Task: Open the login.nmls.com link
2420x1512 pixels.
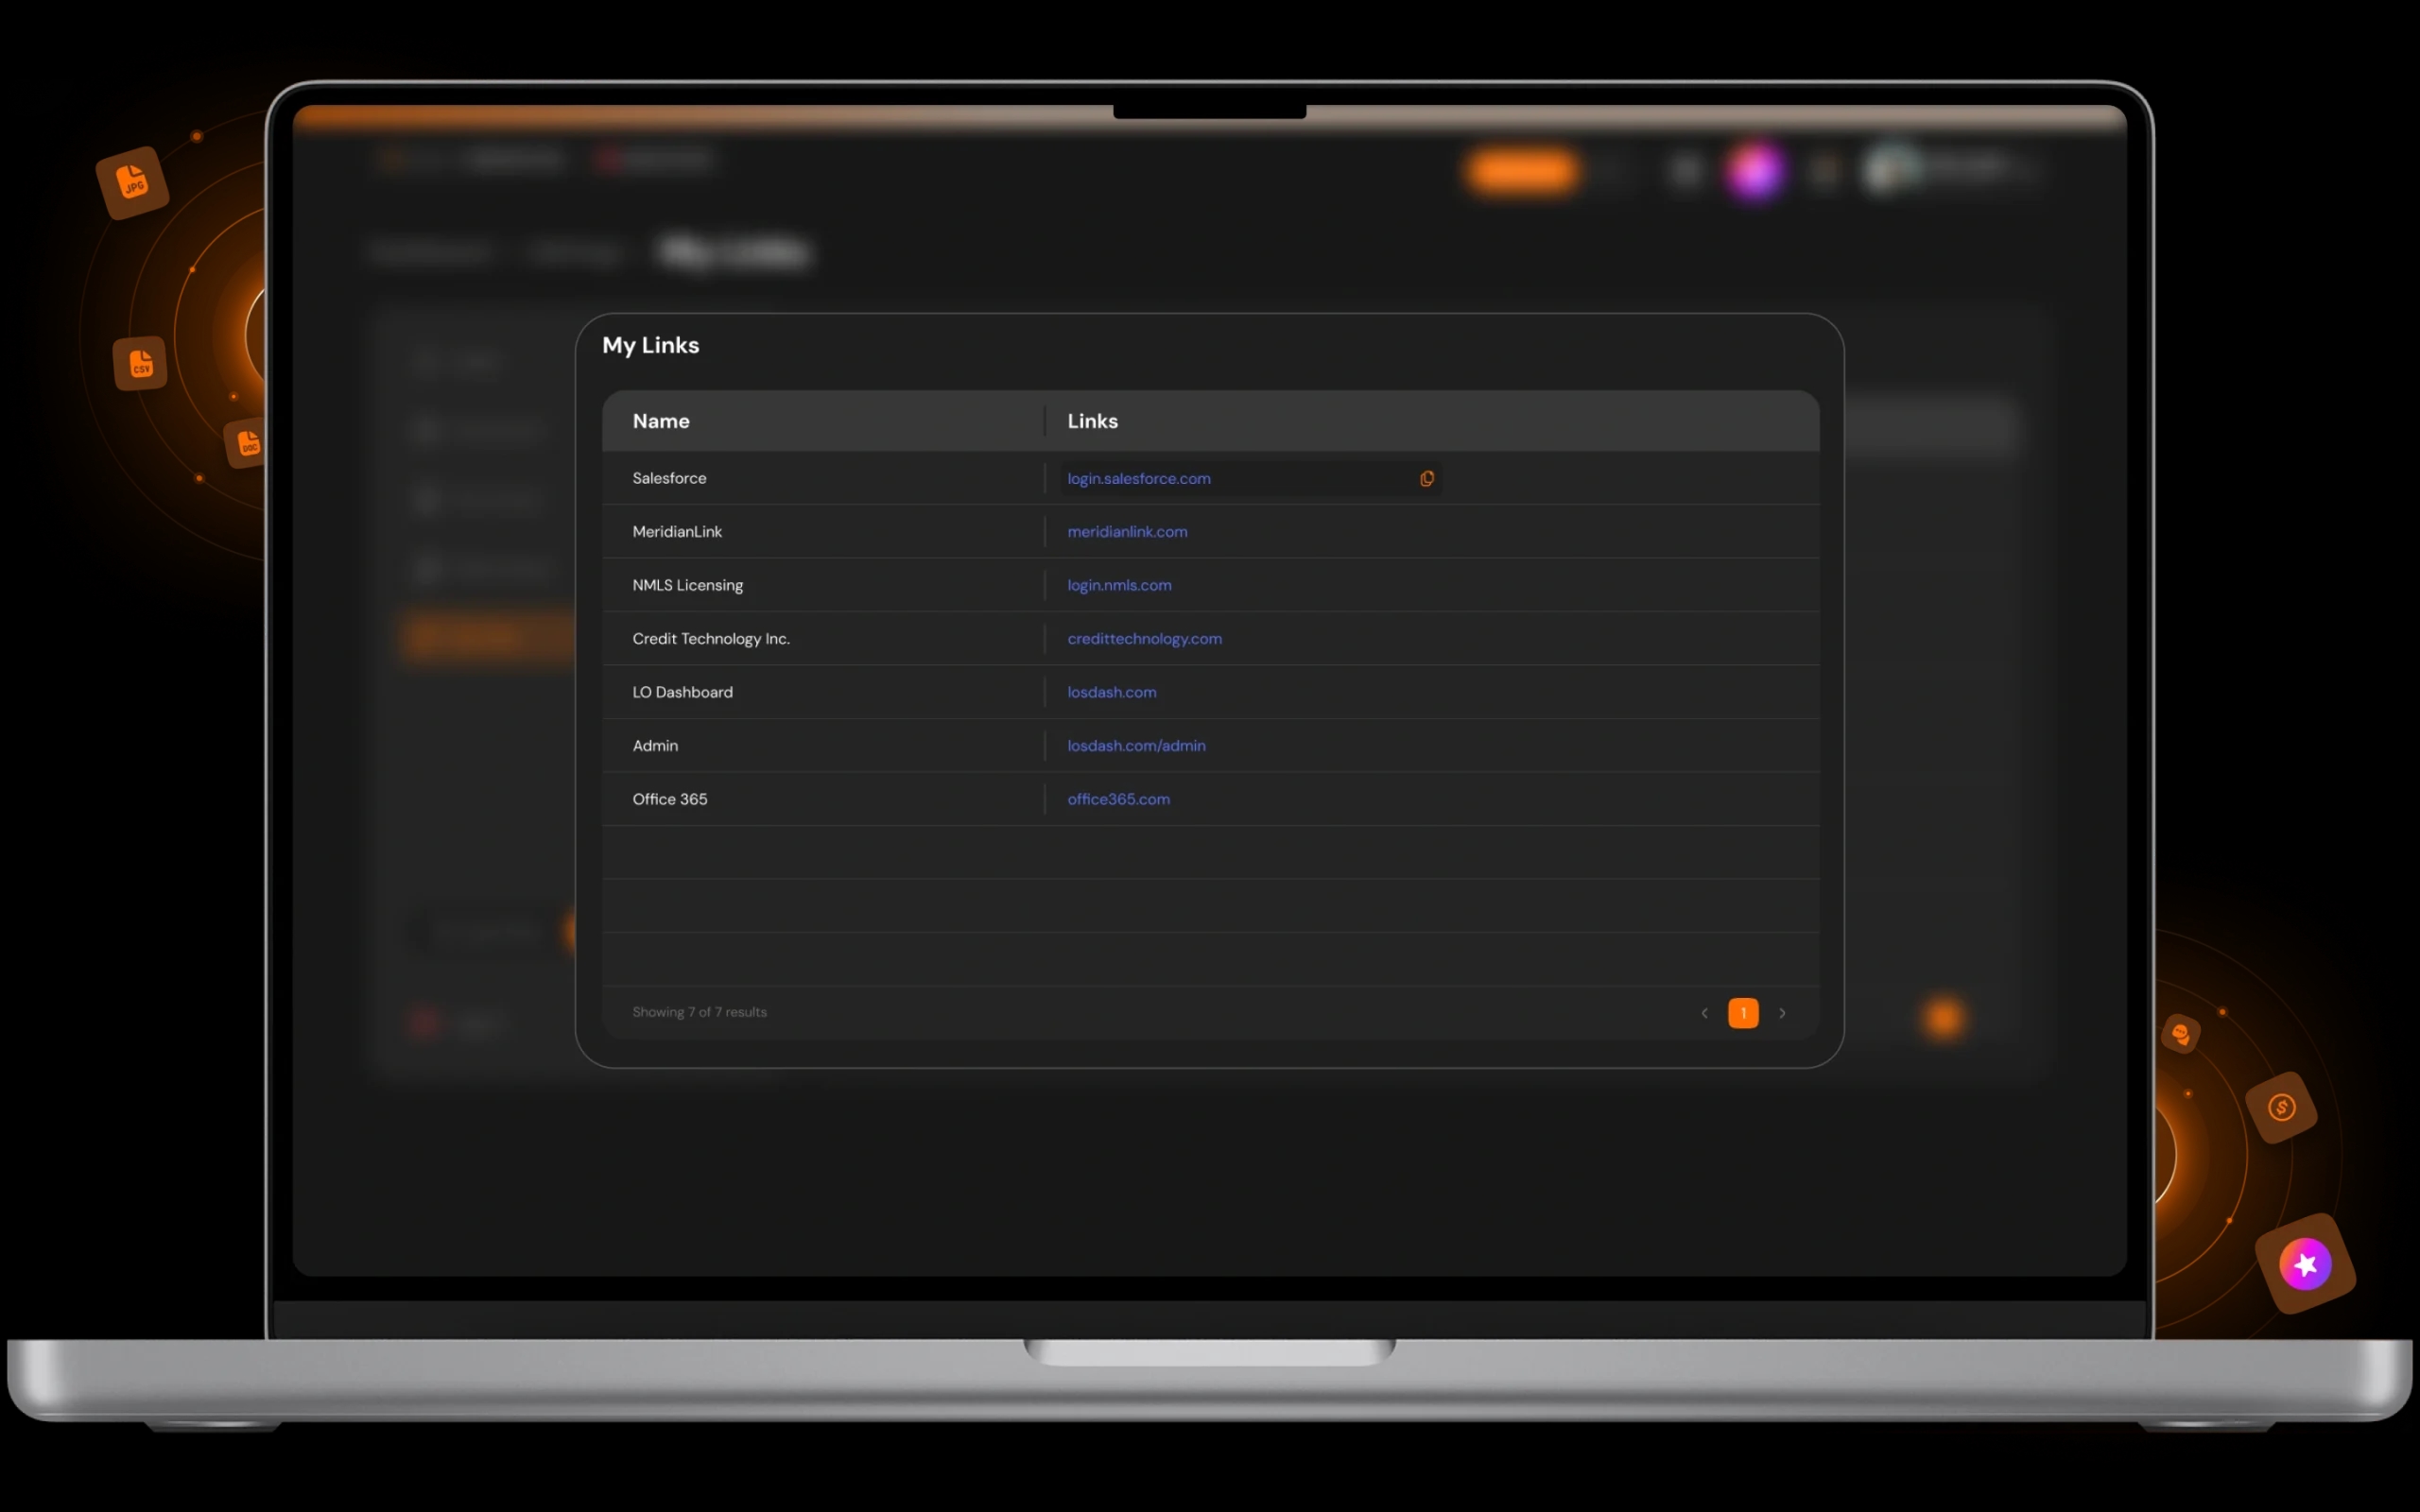Action: click(1119, 585)
